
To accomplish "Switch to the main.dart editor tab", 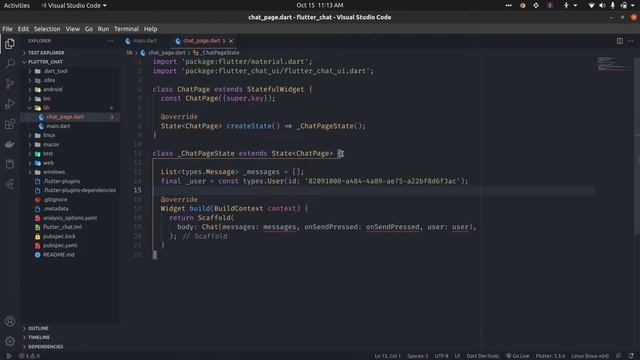I will (x=145, y=41).
